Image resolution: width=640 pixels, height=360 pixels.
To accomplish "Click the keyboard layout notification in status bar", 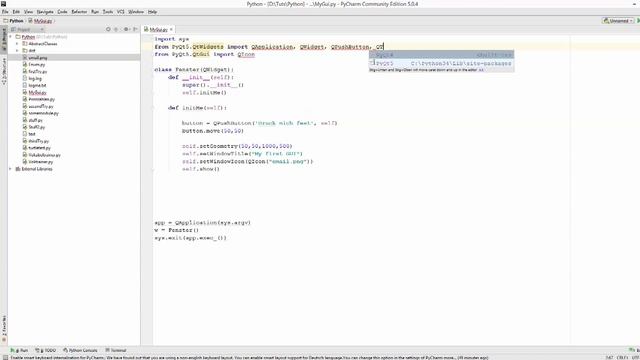I will tap(249, 358).
